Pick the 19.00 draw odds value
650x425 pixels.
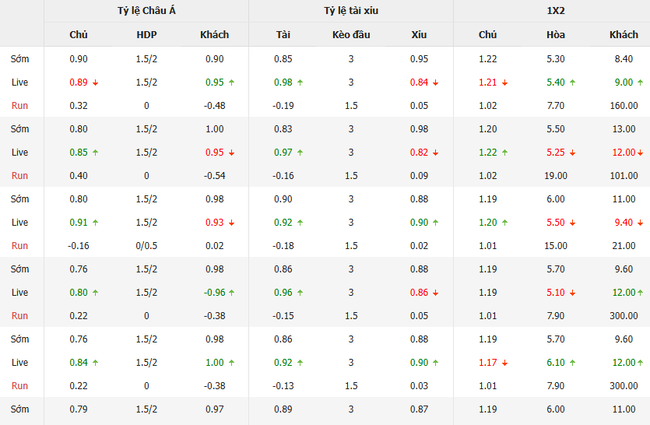pyautogui.click(x=556, y=175)
